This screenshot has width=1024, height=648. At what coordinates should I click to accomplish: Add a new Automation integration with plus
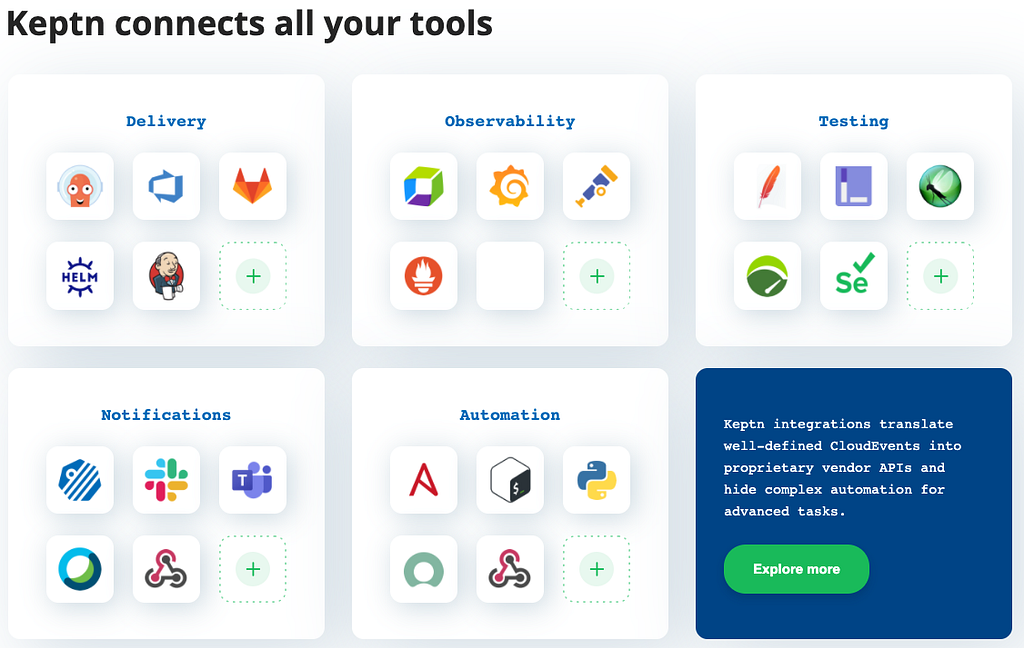(597, 569)
